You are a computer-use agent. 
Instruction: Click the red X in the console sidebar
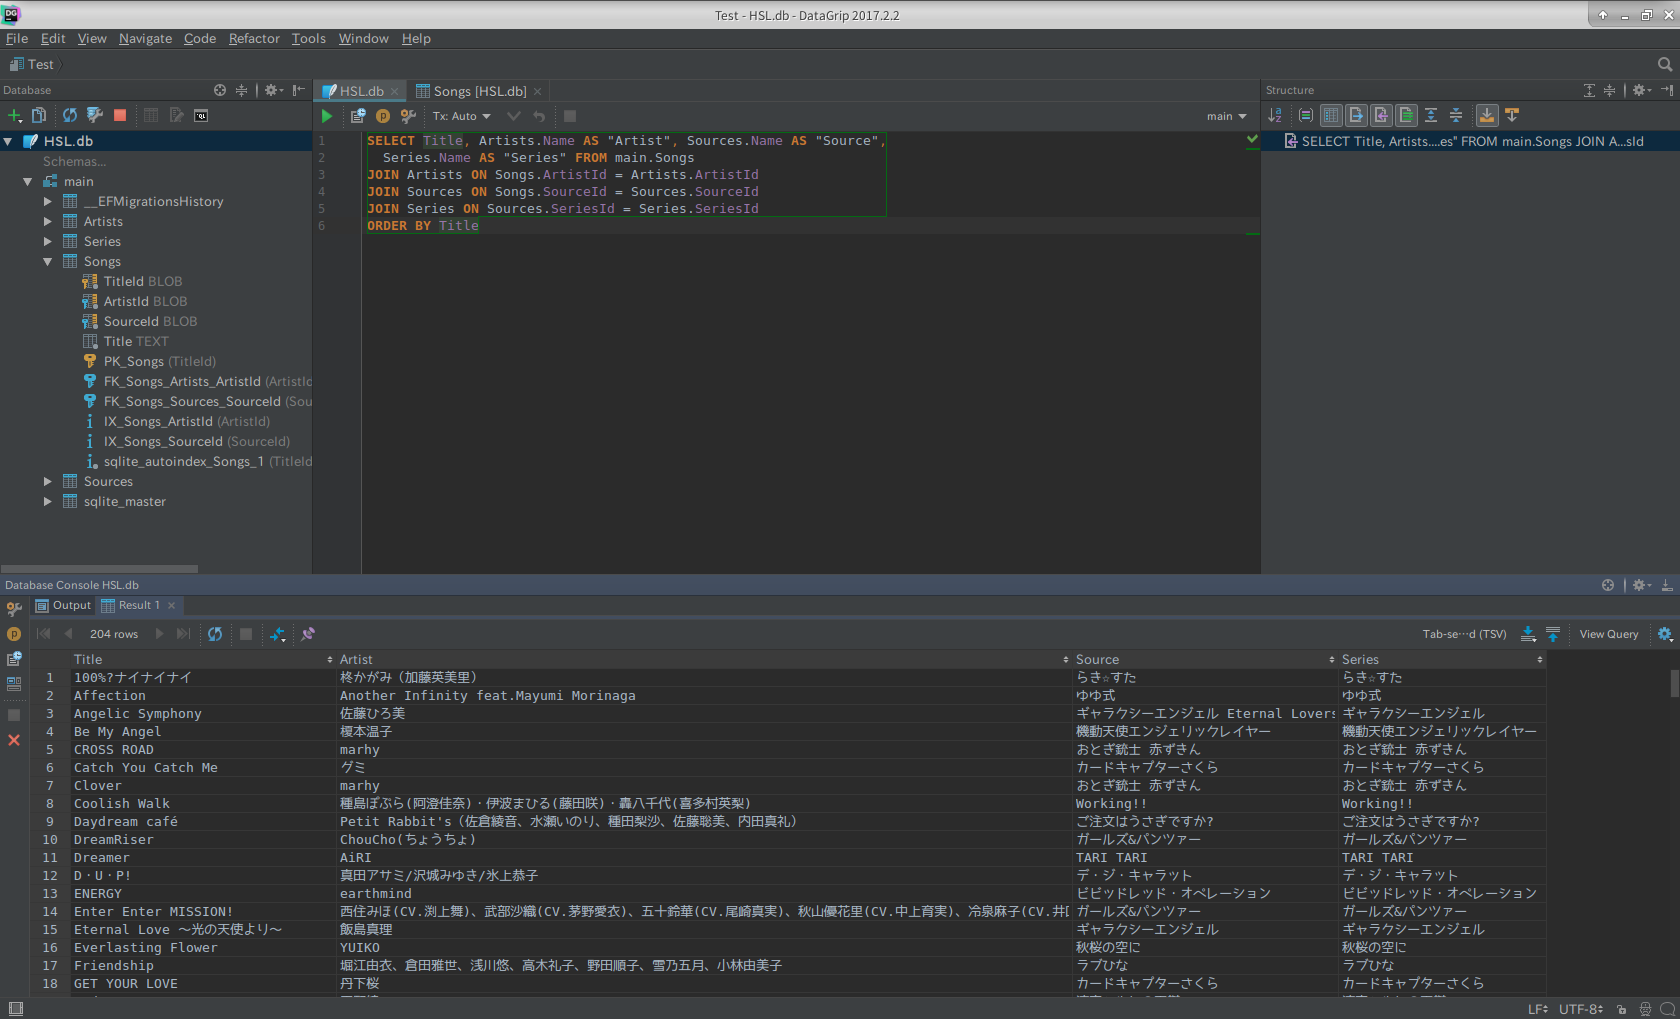coord(14,740)
